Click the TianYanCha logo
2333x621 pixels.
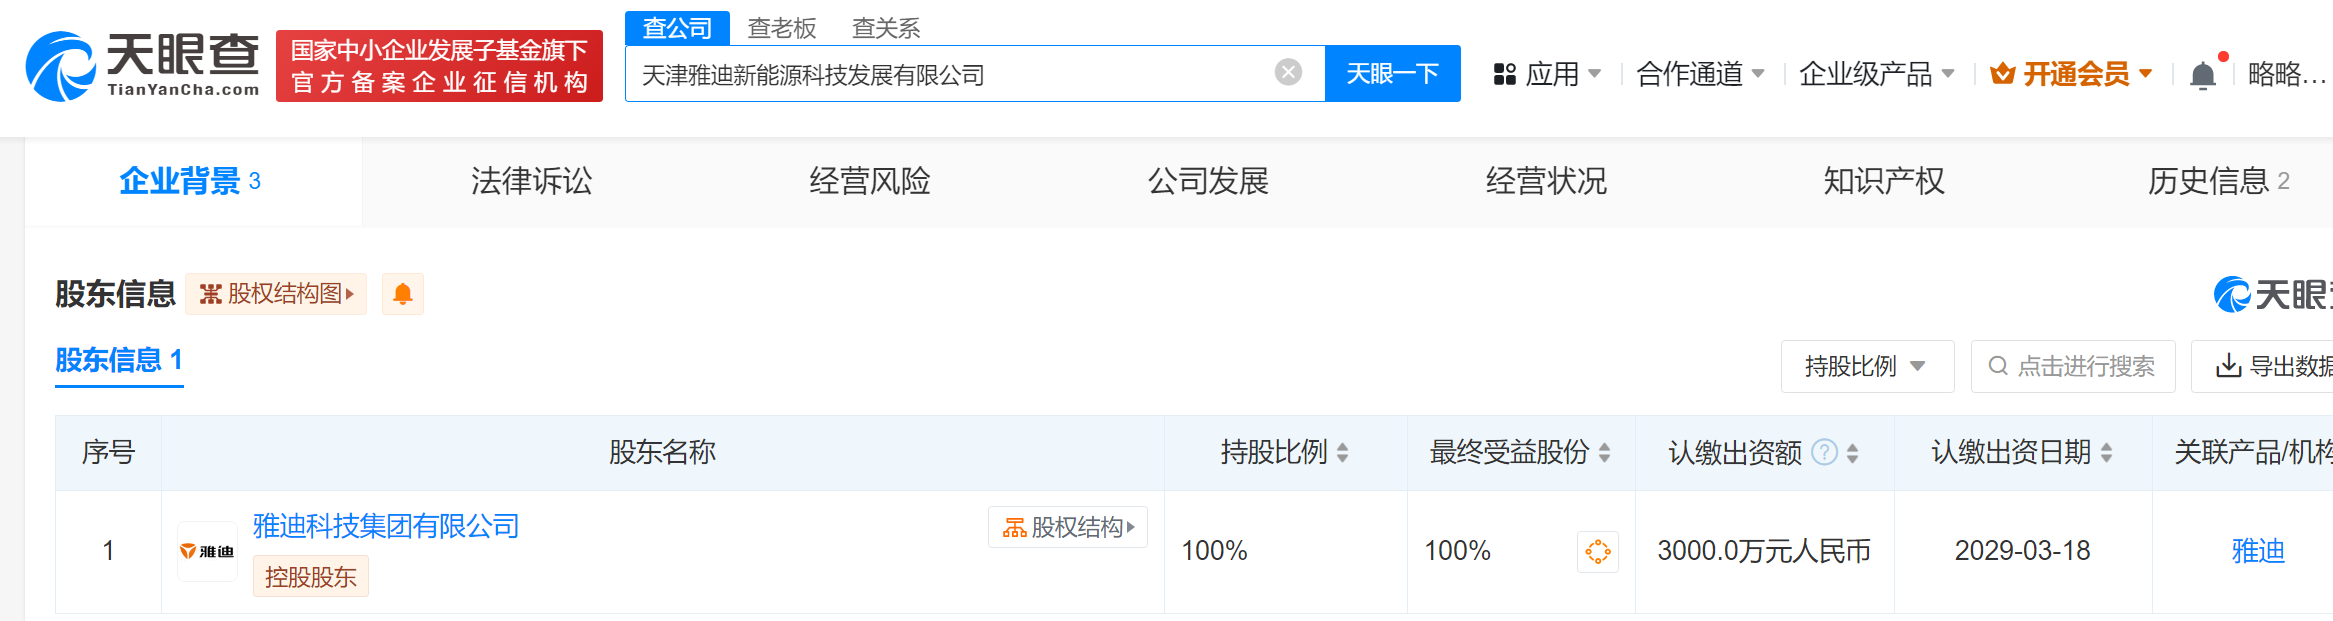point(142,66)
